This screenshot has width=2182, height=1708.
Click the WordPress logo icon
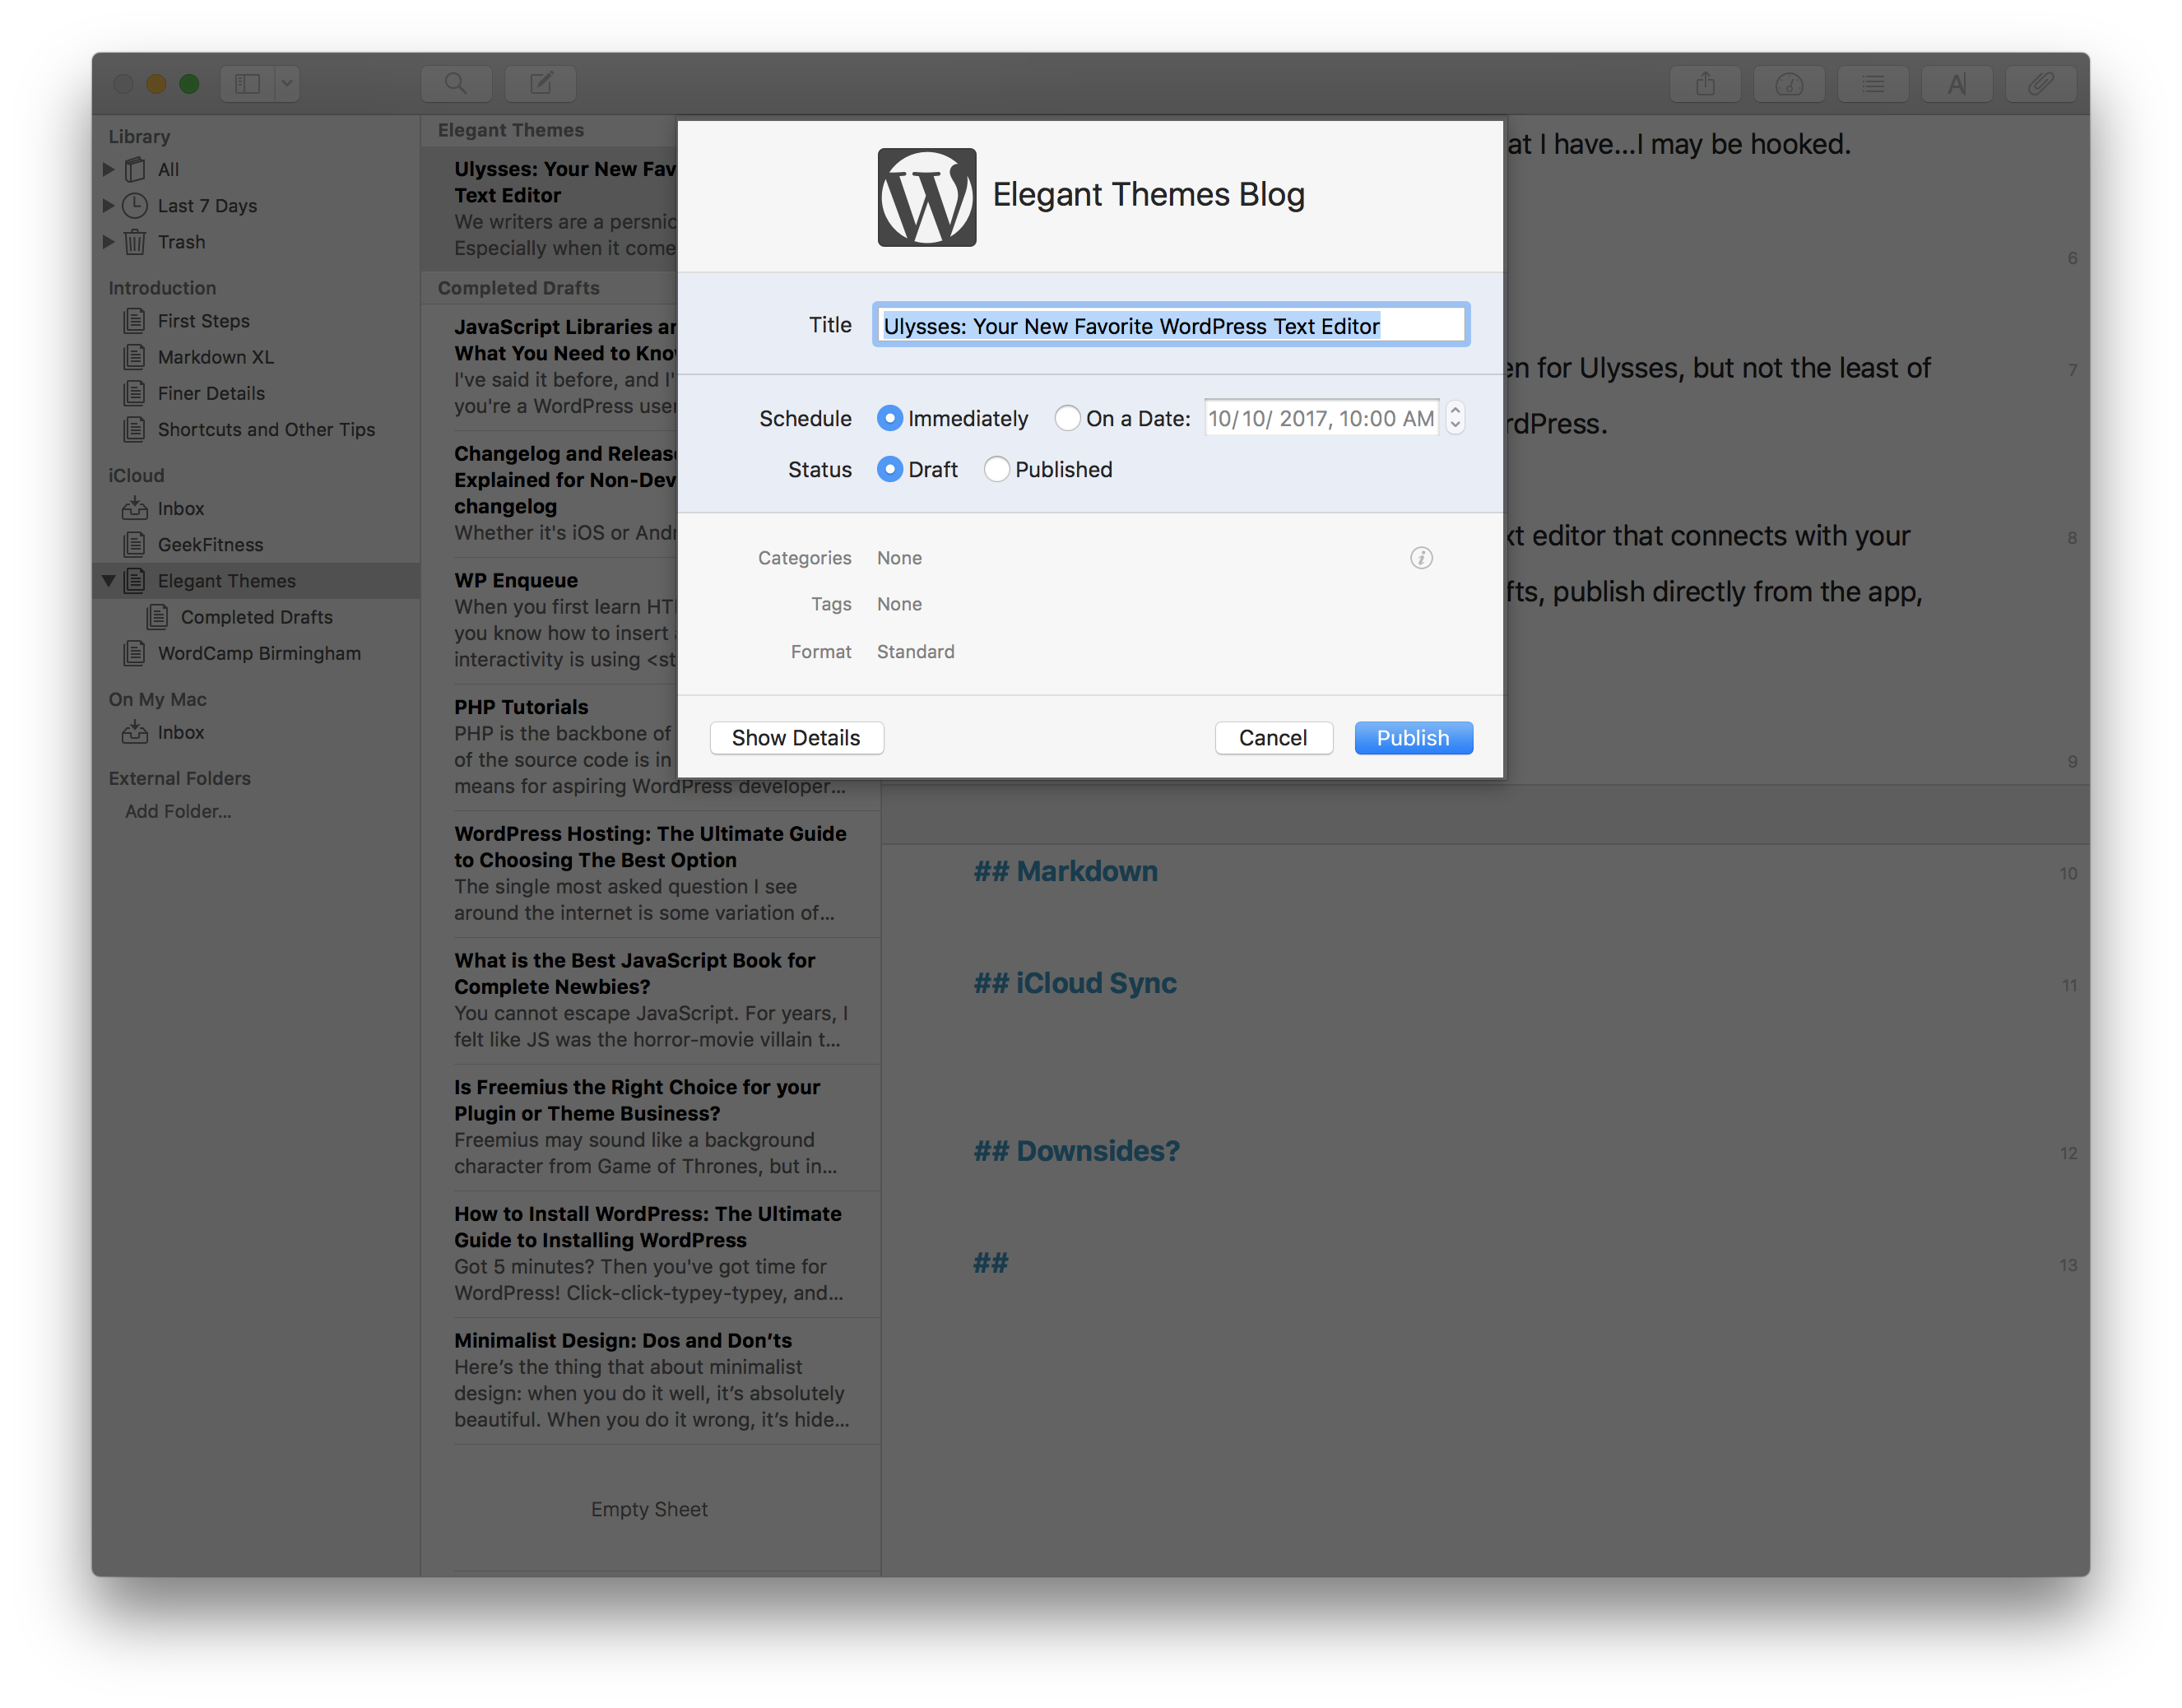pyautogui.click(x=926, y=197)
